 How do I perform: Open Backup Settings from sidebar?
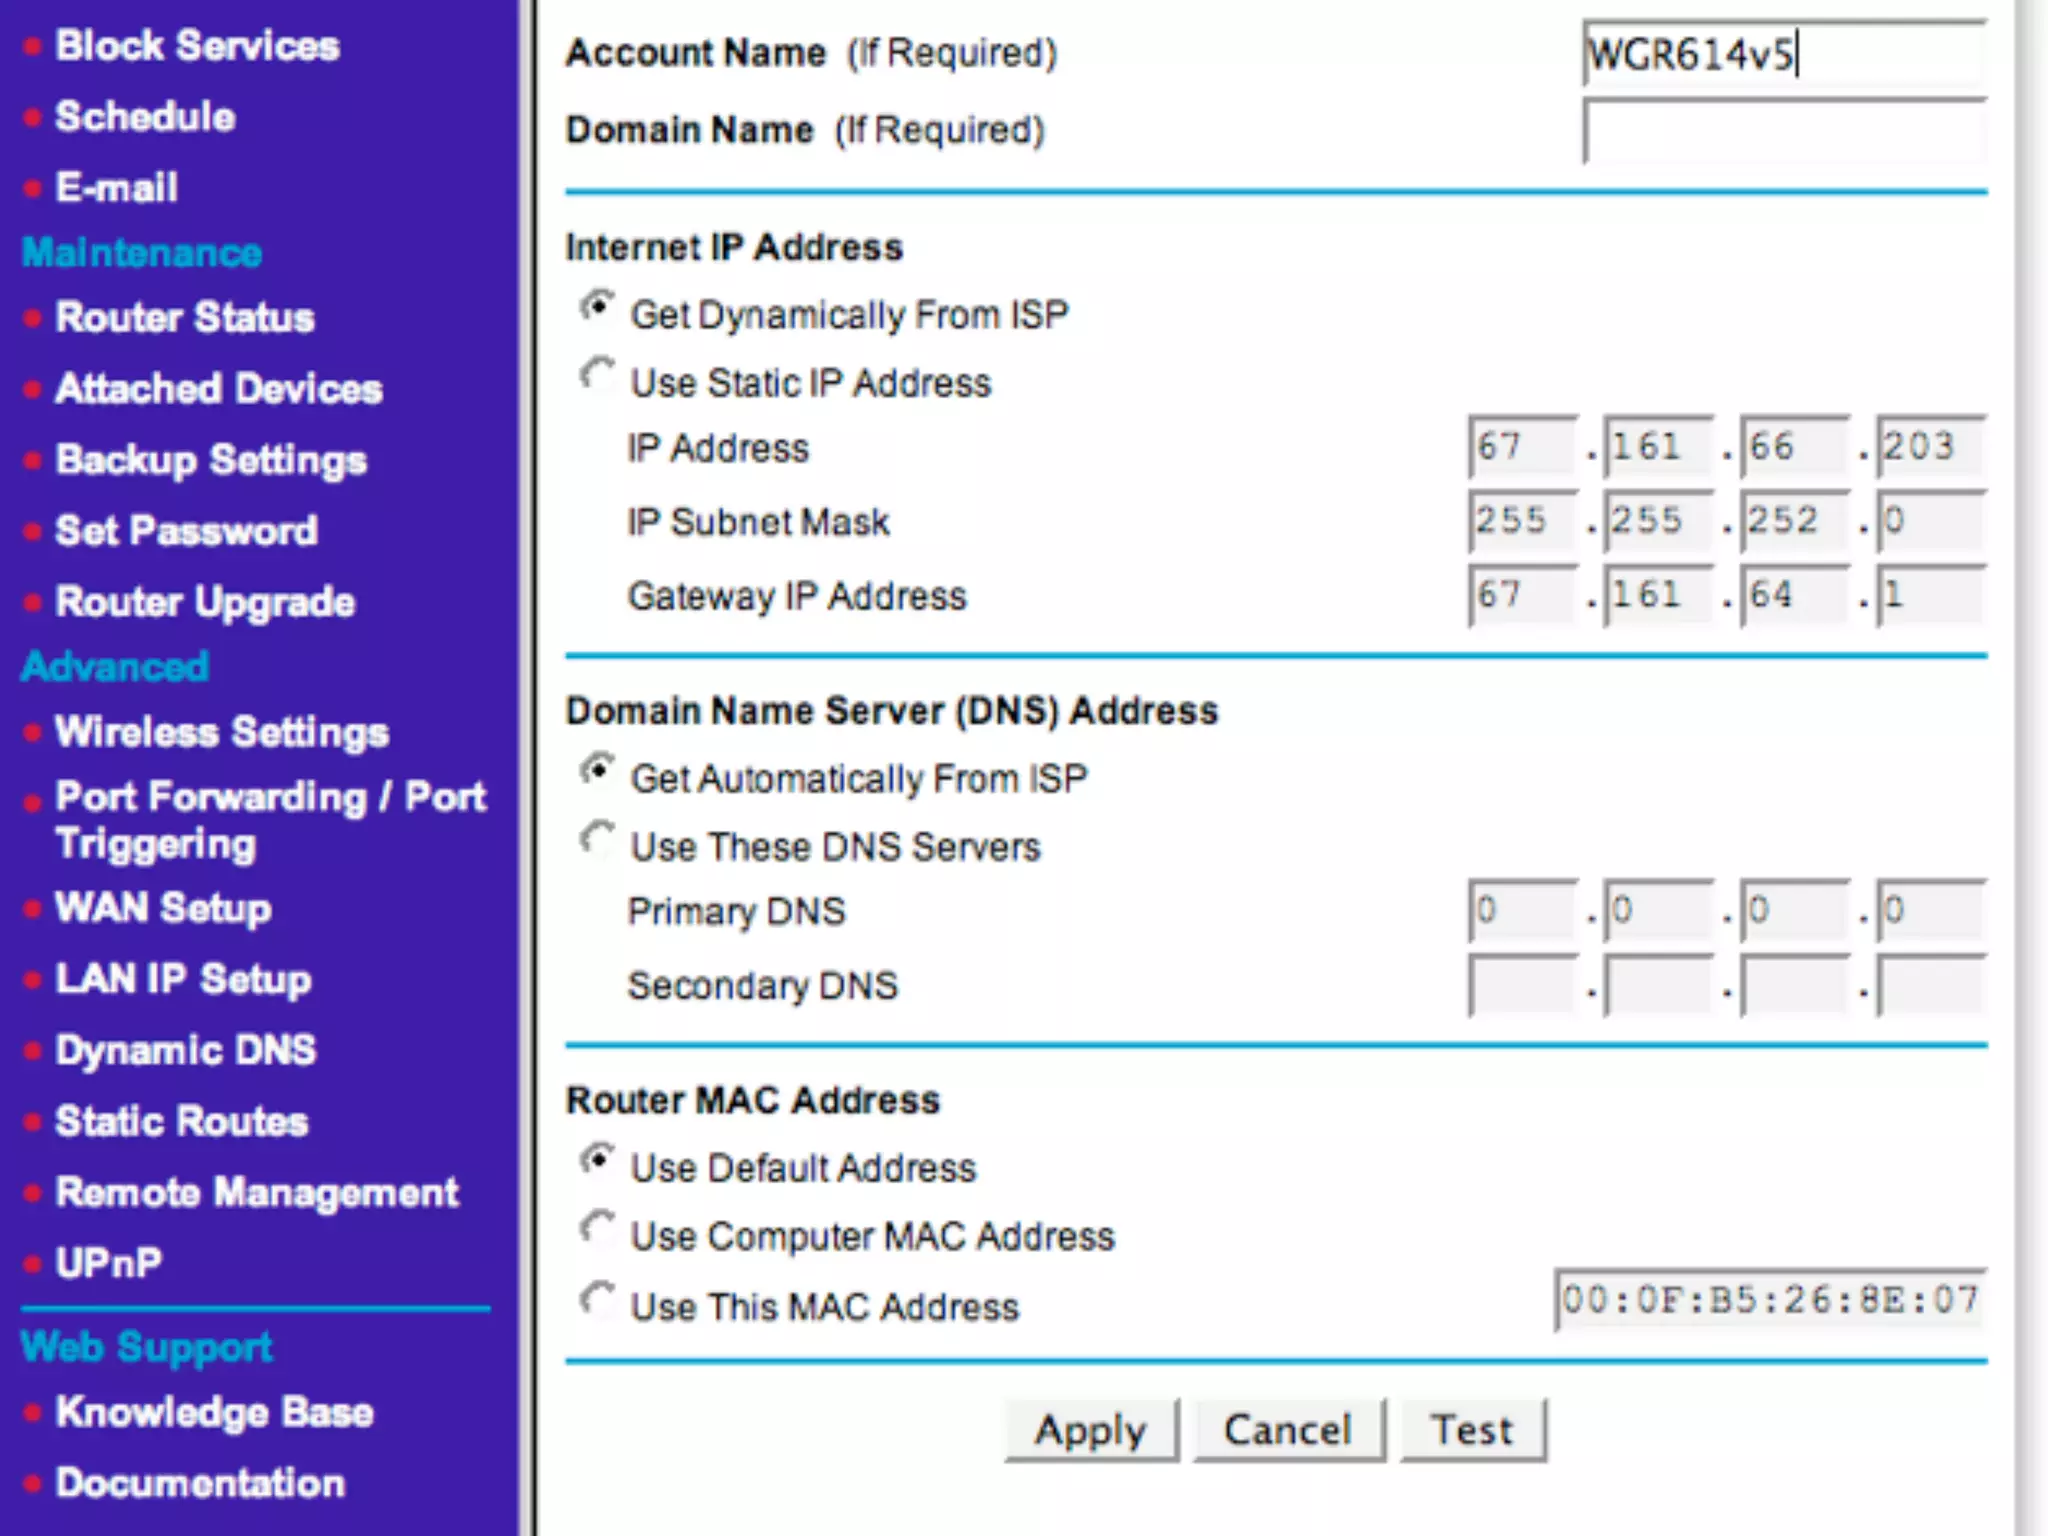point(211,460)
